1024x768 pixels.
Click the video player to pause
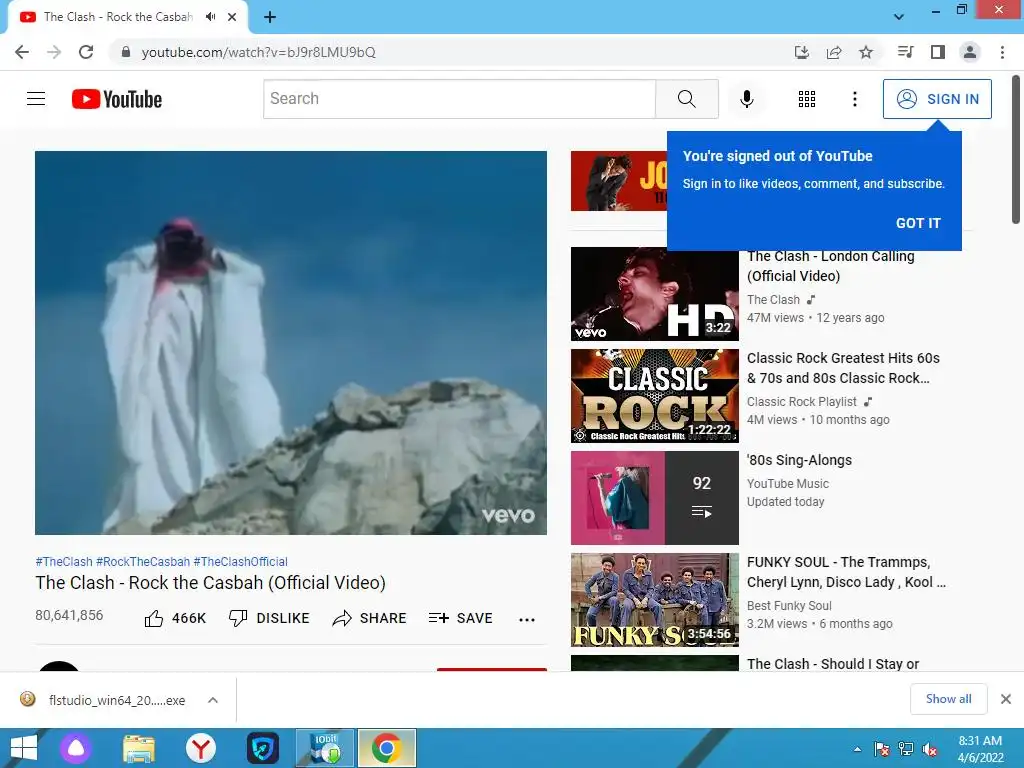click(291, 343)
